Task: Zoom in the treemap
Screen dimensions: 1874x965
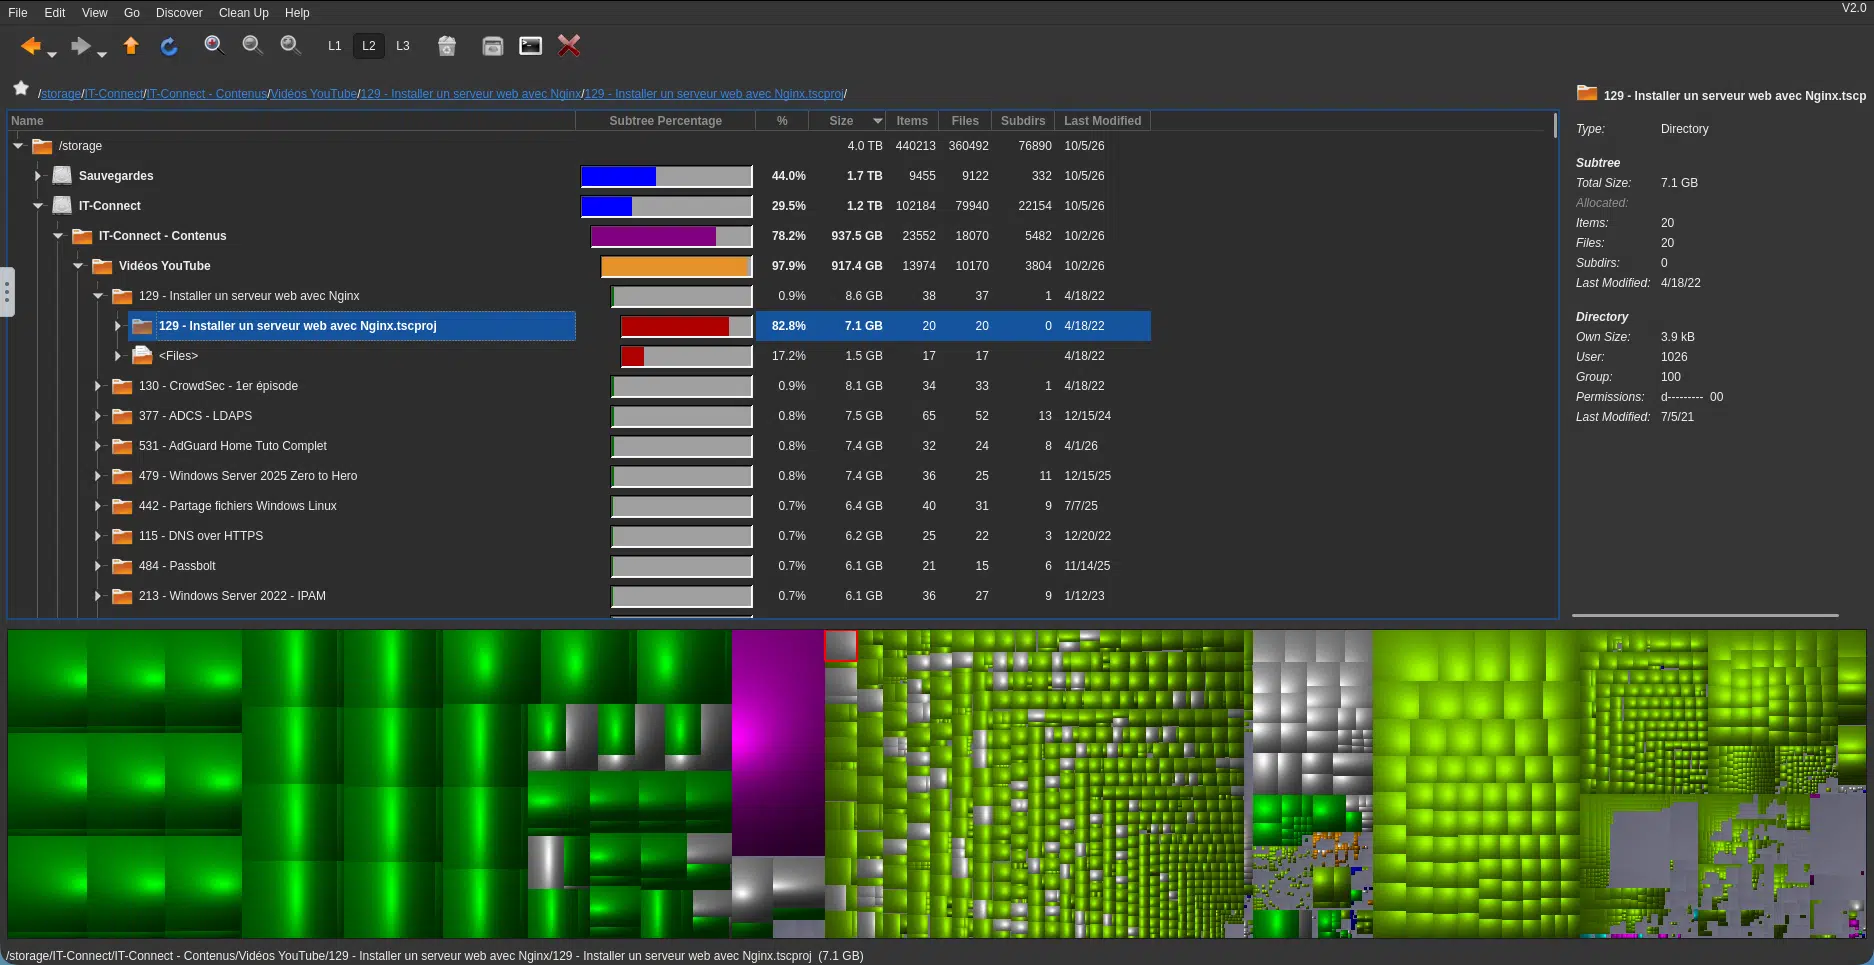Action: point(213,45)
